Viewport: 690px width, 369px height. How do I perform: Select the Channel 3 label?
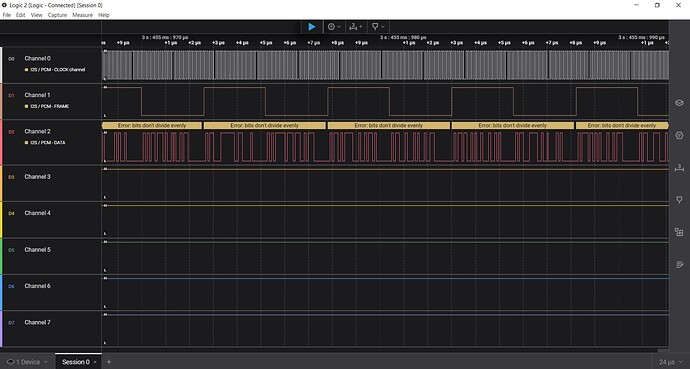coord(37,177)
